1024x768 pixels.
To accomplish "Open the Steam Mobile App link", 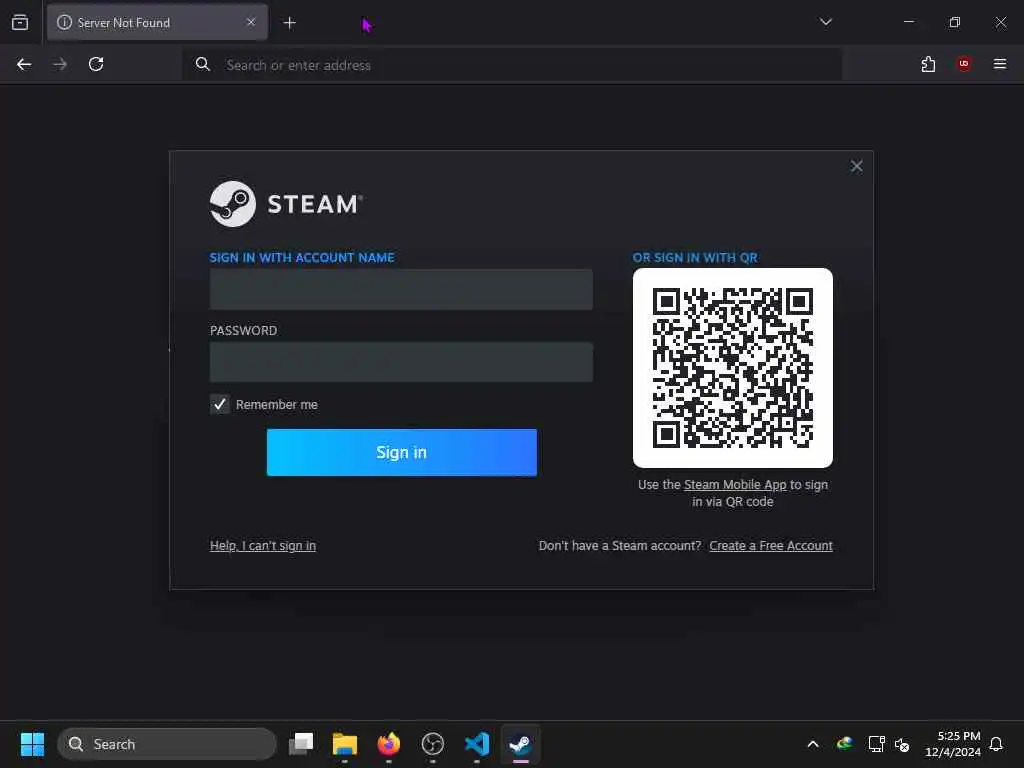I will coord(735,485).
